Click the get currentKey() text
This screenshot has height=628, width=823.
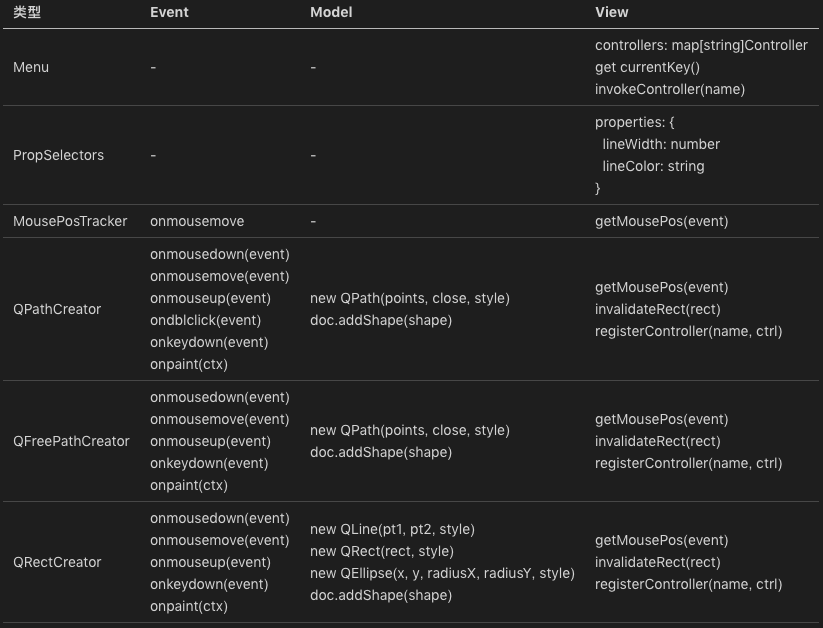coord(647,67)
